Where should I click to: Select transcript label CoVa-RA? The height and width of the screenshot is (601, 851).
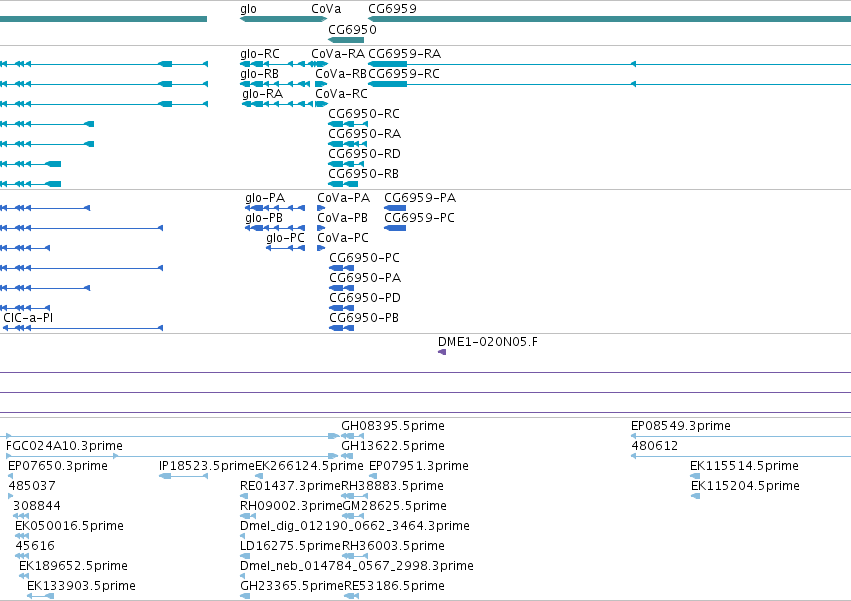tap(338, 54)
